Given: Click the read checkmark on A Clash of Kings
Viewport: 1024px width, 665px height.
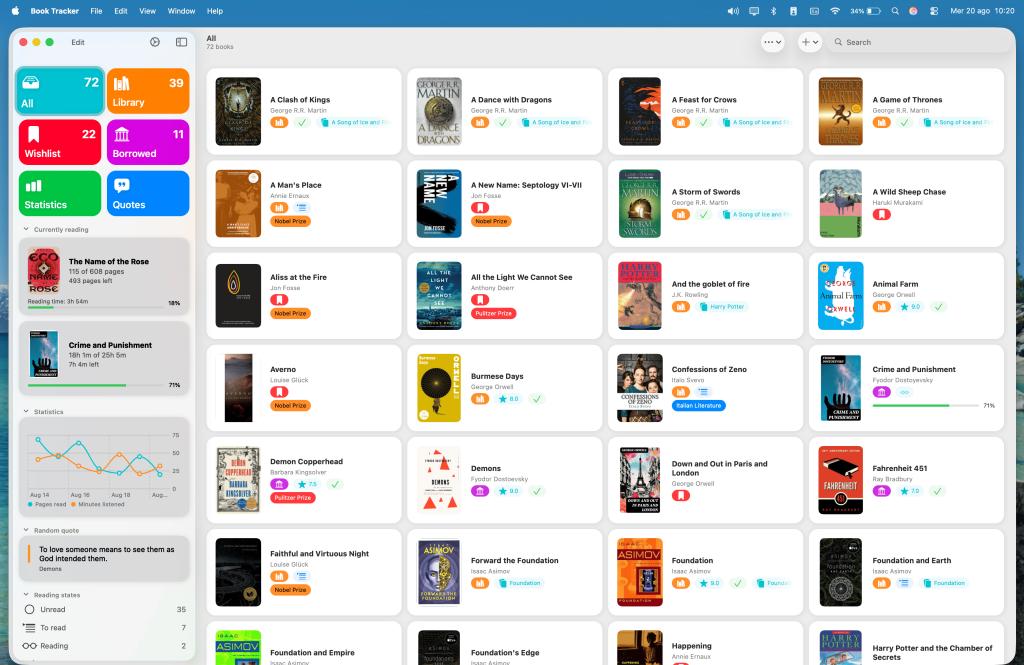Looking at the screenshot, I should [301, 122].
